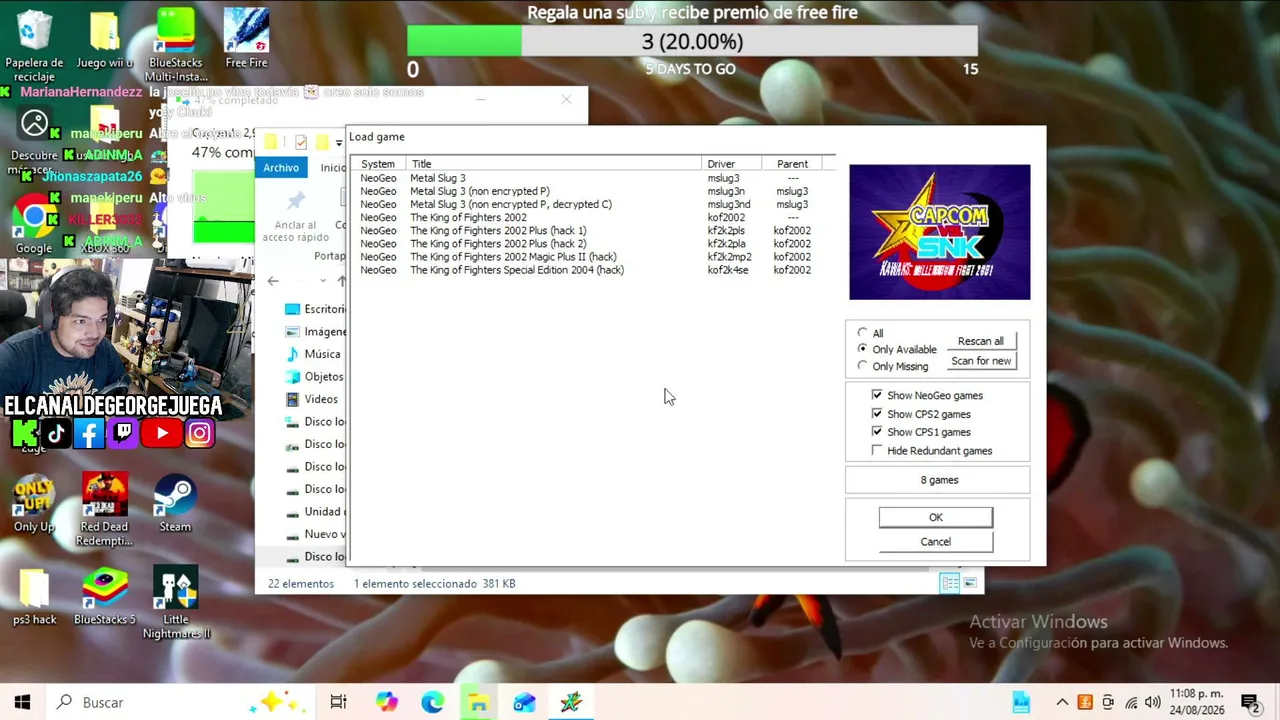The height and width of the screenshot is (720, 1280).
Task: Cancel the Load game dialog
Action: tap(935, 542)
